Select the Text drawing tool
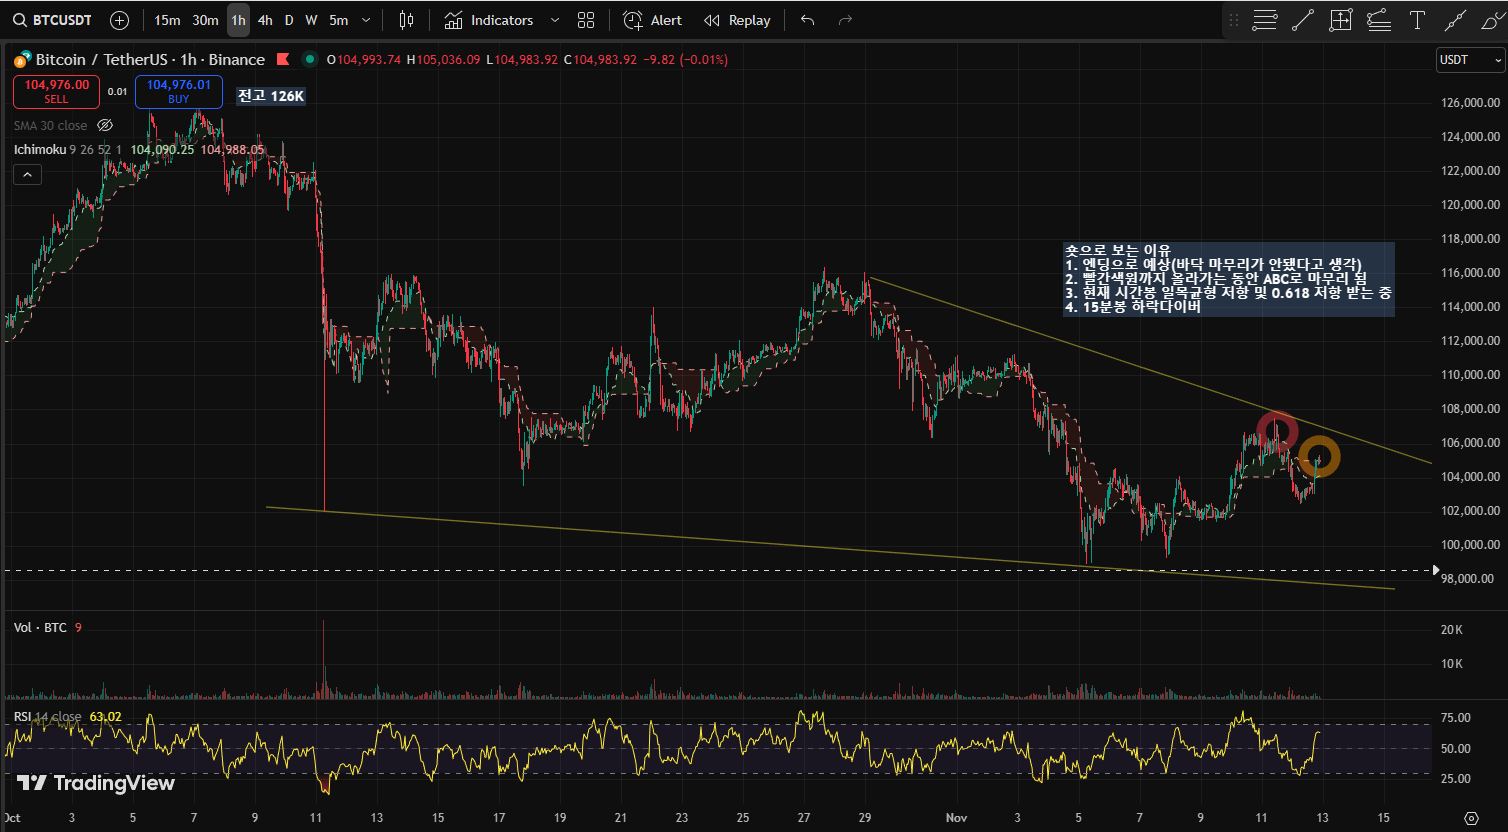This screenshot has height=832, width=1508. coord(1417,20)
